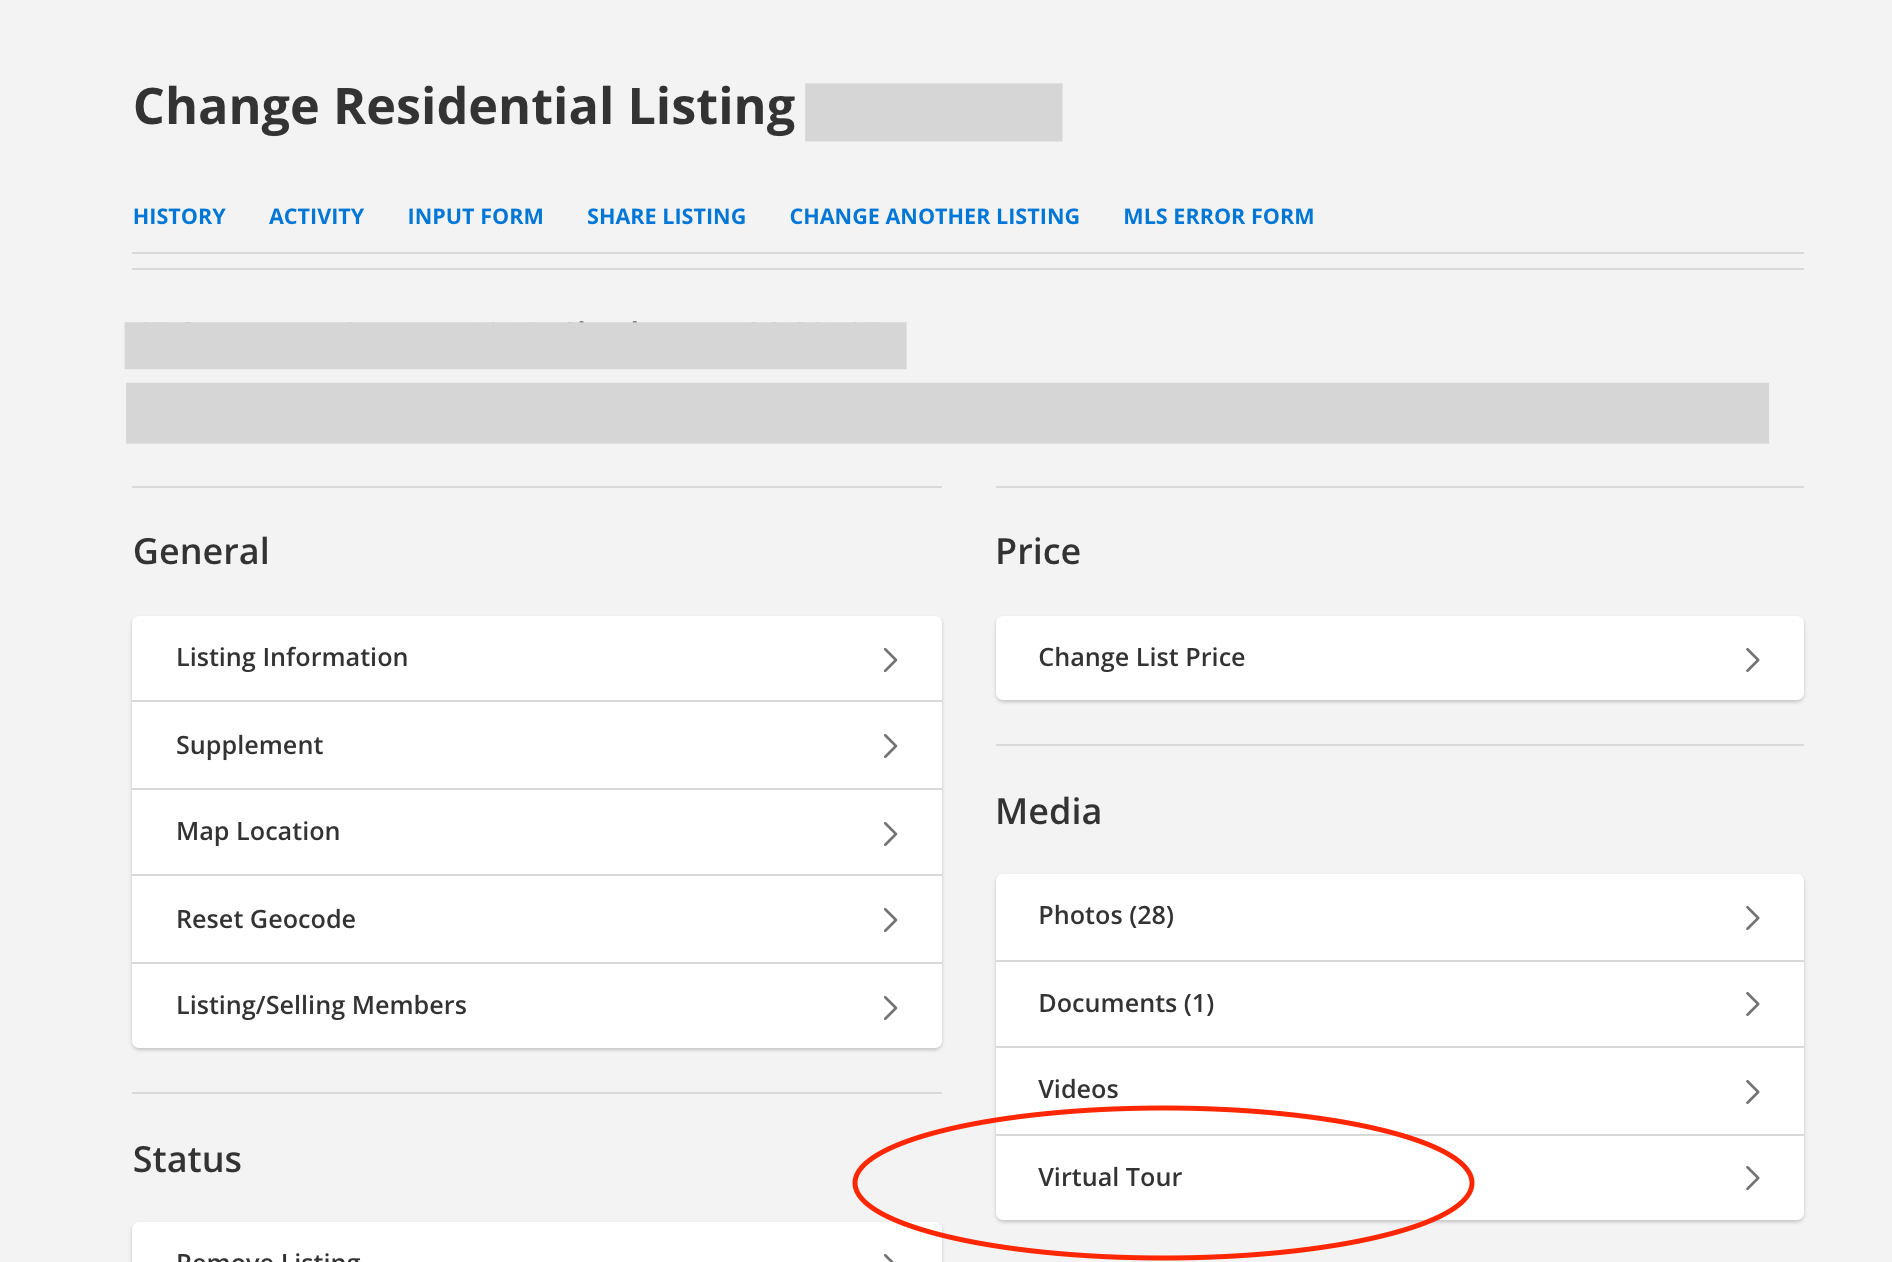The height and width of the screenshot is (1262, 1892).
Task: Open the Input Form link
Action: pos(475,216)
